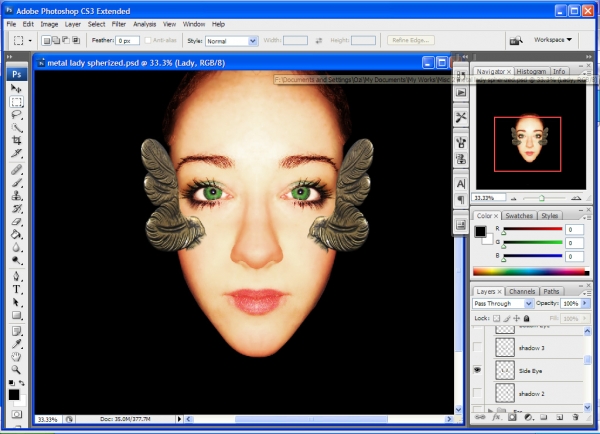Select the Move tool
The width and height of the screenshot is (600, 434).
coord(16,88)
